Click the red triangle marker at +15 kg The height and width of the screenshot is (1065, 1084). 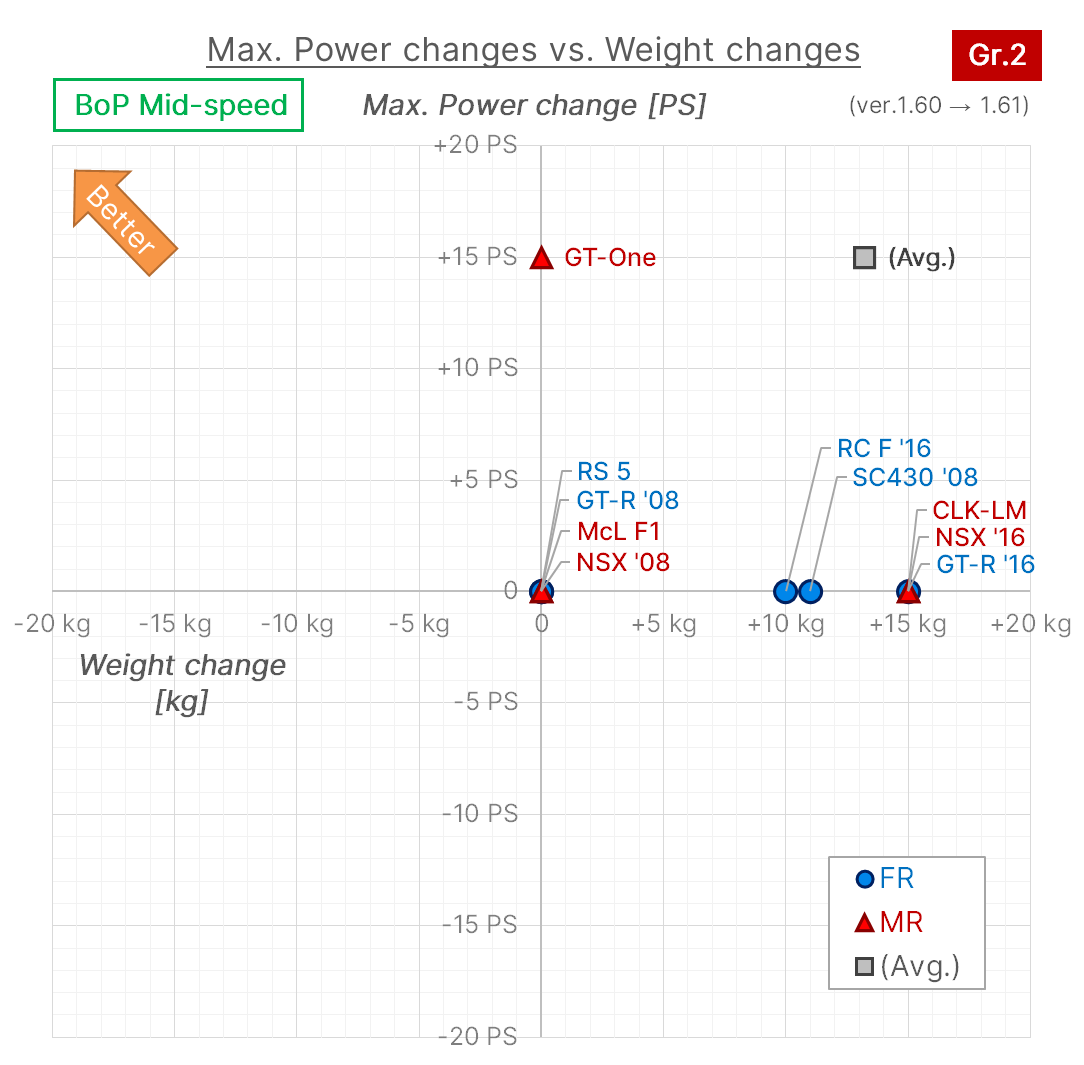click(x=908, y=592)
